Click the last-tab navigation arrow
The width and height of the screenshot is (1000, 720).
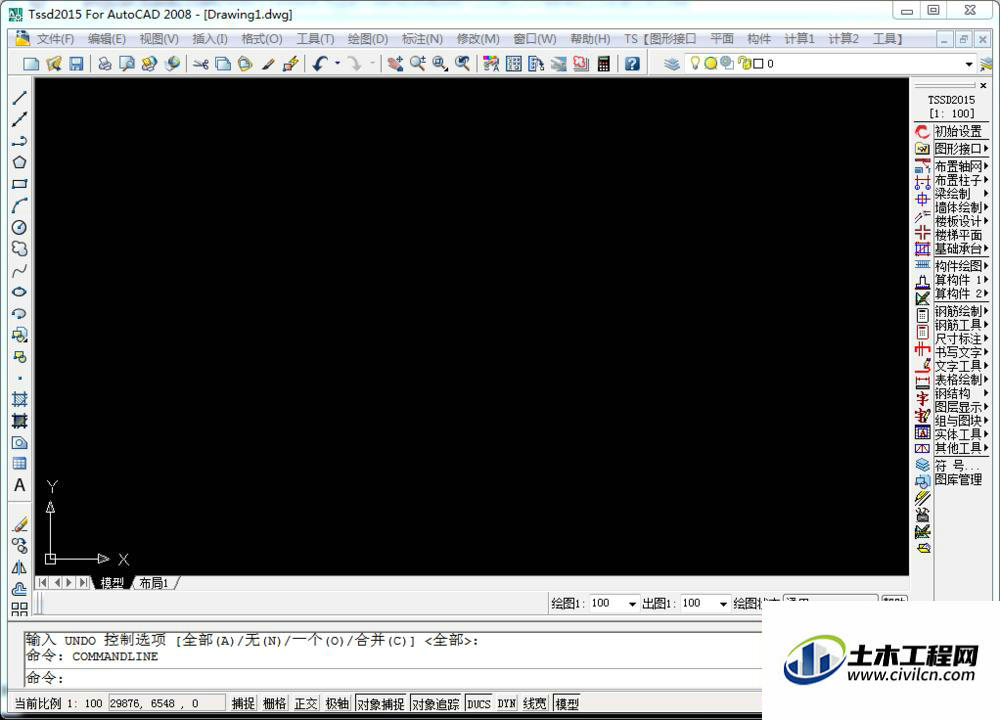point(84,582)
